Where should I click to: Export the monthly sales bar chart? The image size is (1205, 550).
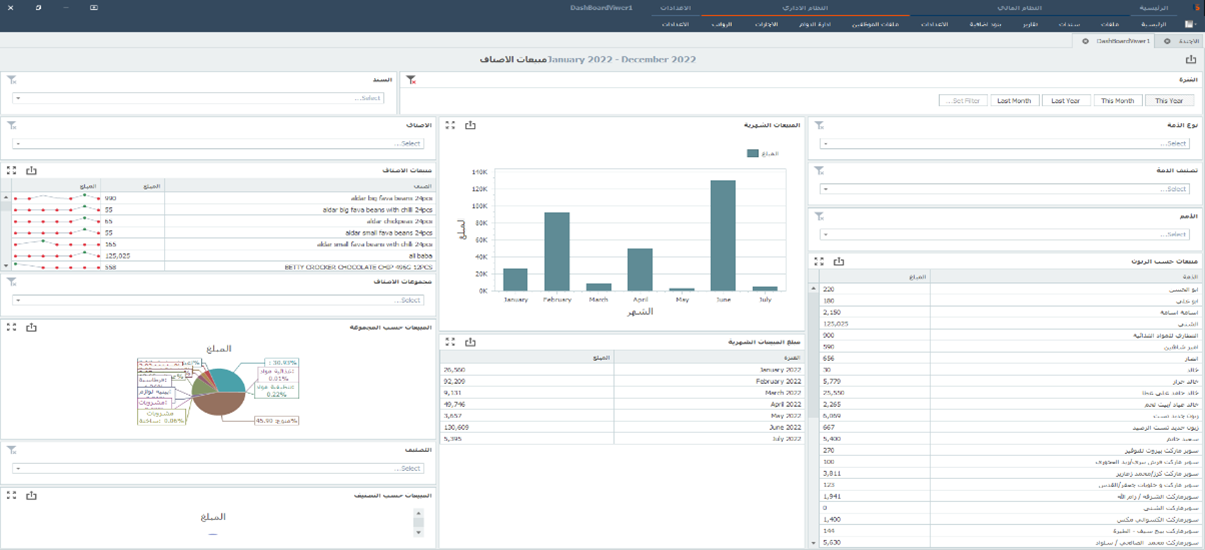coord(470,125)
